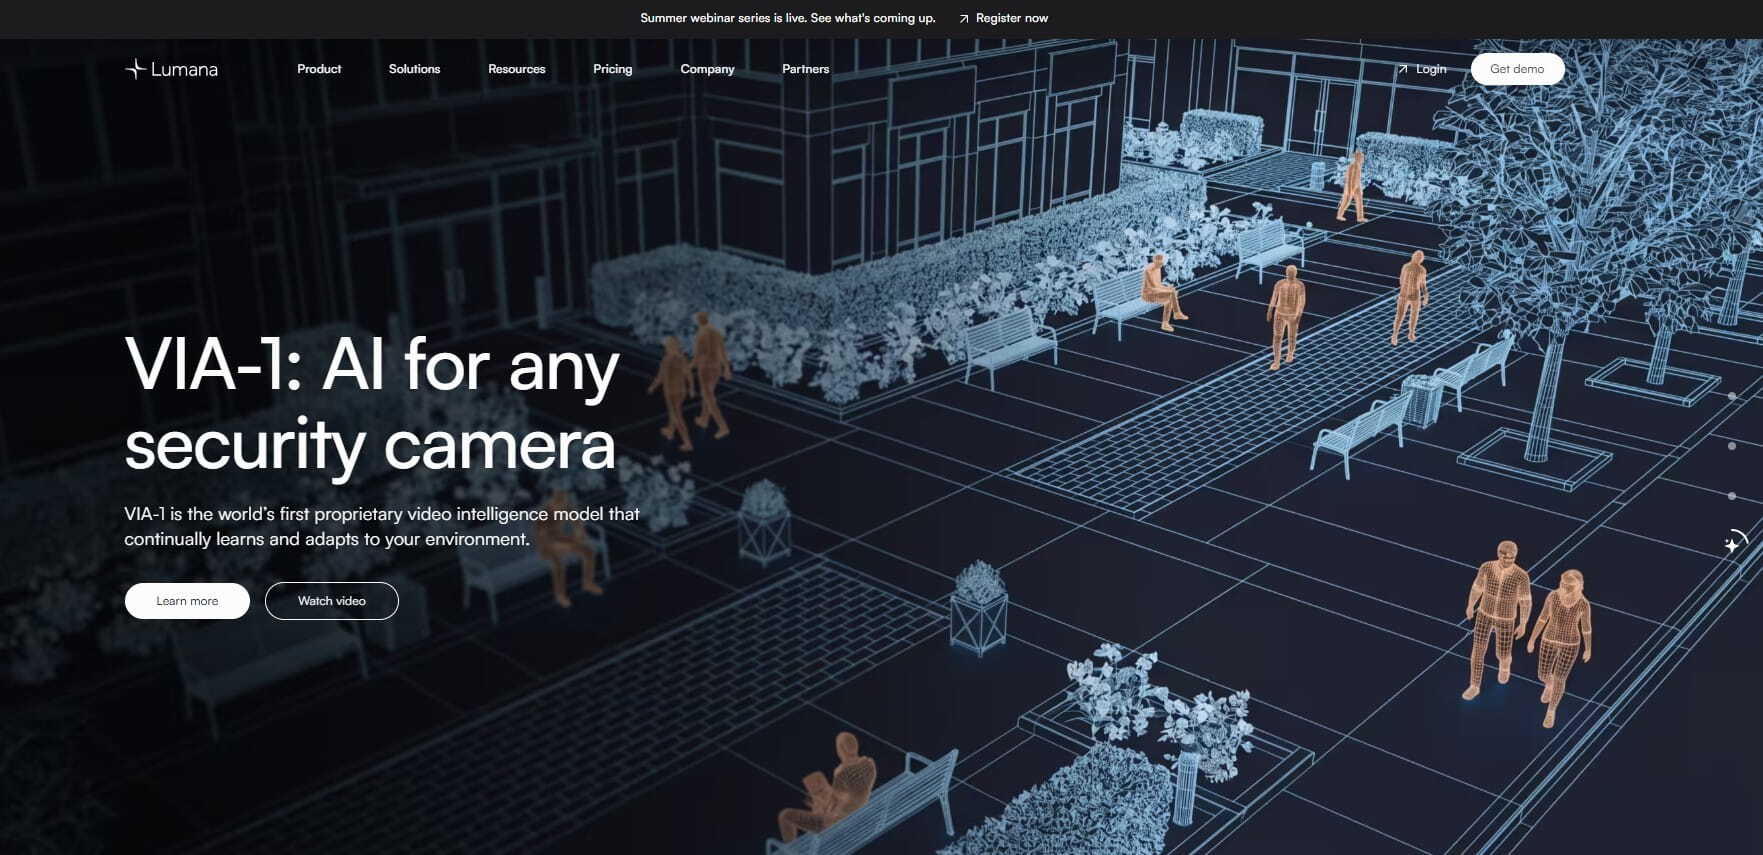Open the Solutions menu
The height and width of the screenshot is (855, 1763).
414,69
